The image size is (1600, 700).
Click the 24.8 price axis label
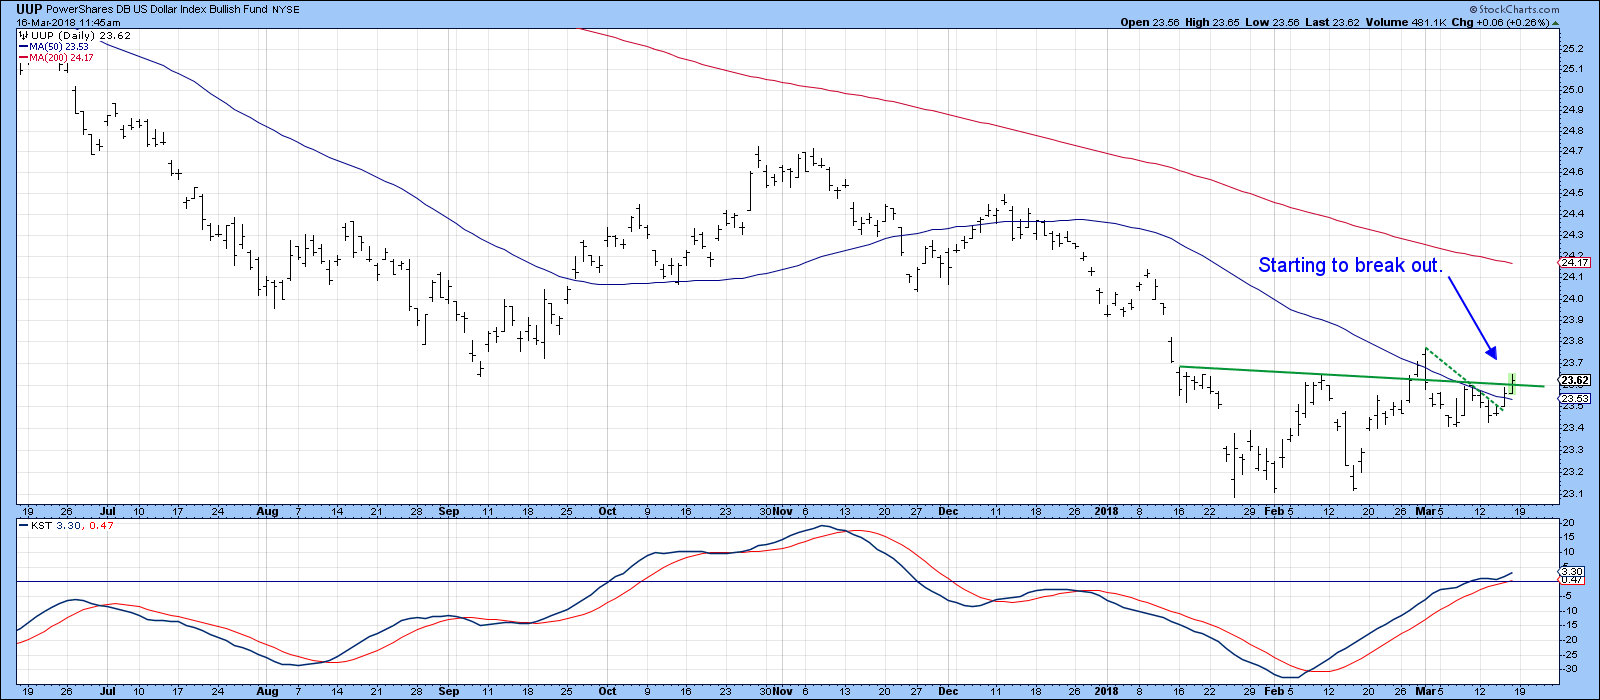(x=1573, y=131)
